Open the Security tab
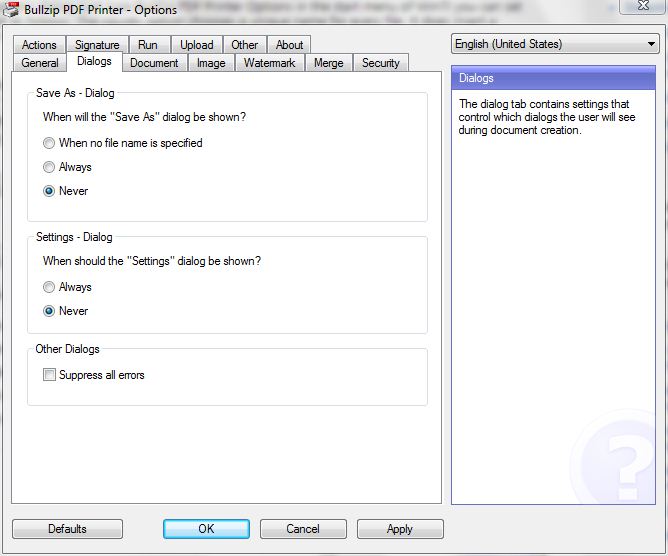This screenshot has width=668, height=556. 381,63
